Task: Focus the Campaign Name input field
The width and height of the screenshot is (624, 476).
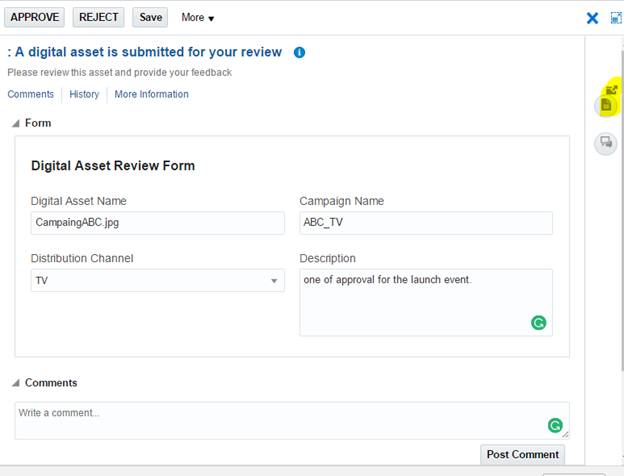Action: (x=425, y=223)
